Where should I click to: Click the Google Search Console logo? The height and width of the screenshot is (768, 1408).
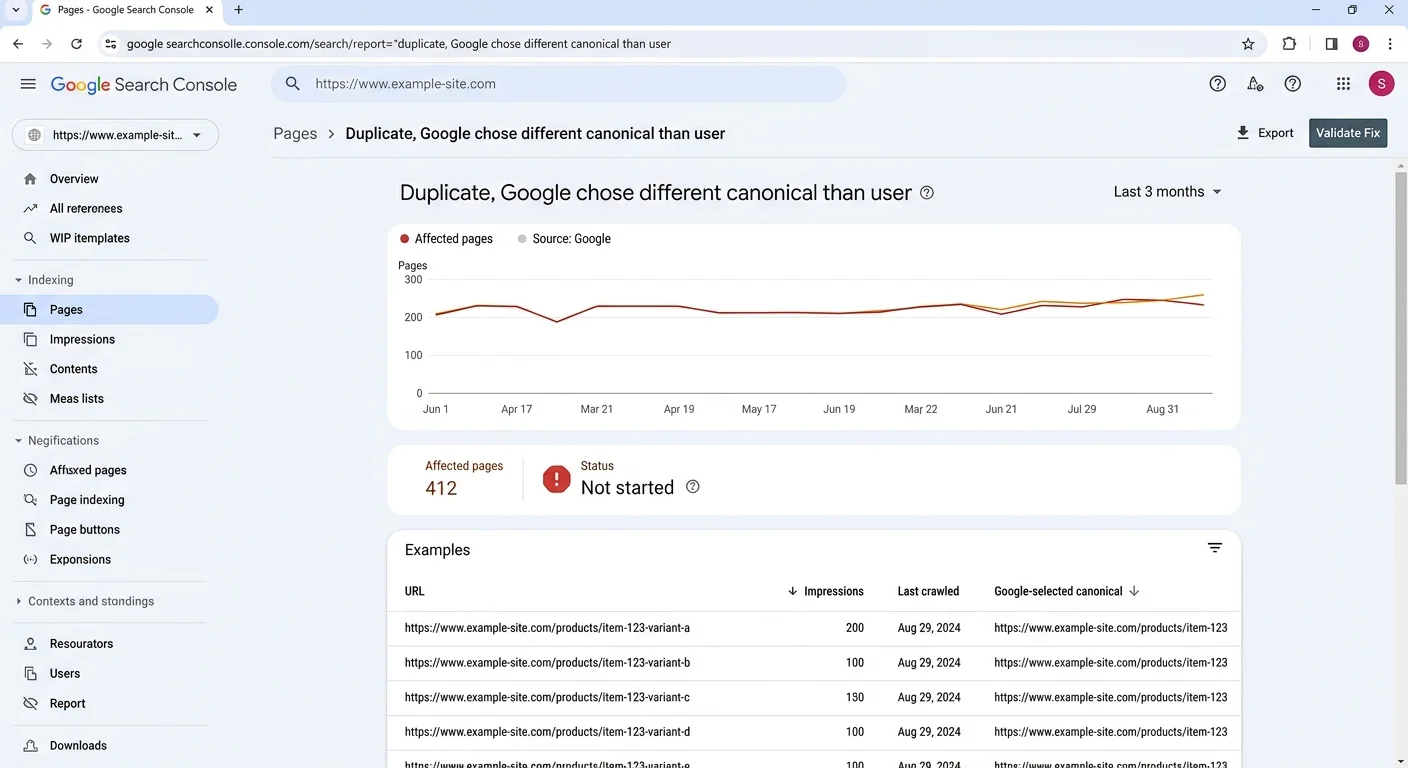pyautogui.click(x=144, y=85)
